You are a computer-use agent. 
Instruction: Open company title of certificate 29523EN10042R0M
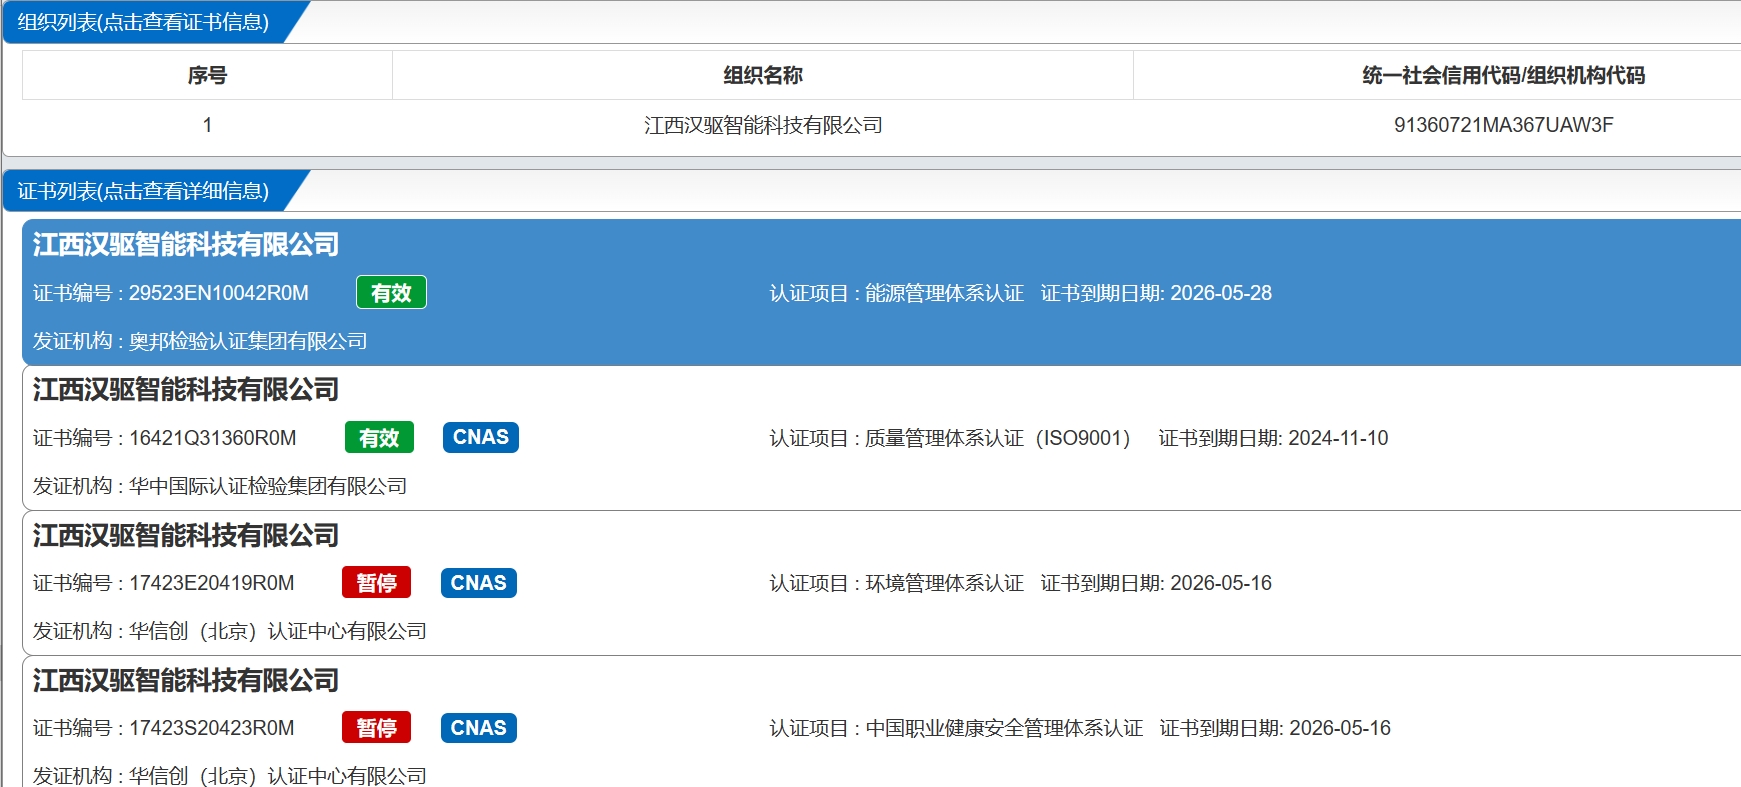click(x=186, y=244)
